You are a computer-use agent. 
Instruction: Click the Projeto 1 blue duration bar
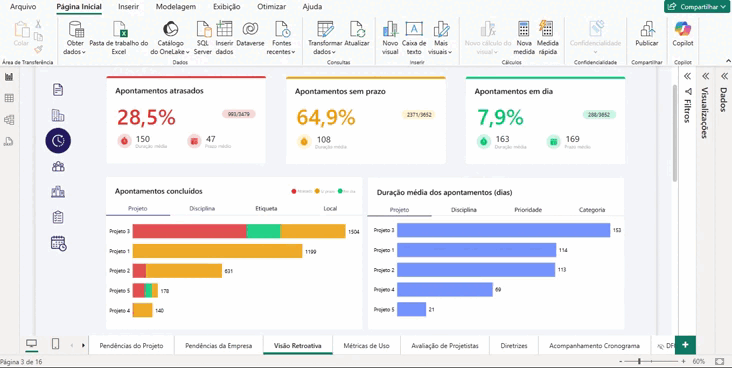(x=477, y=250)
